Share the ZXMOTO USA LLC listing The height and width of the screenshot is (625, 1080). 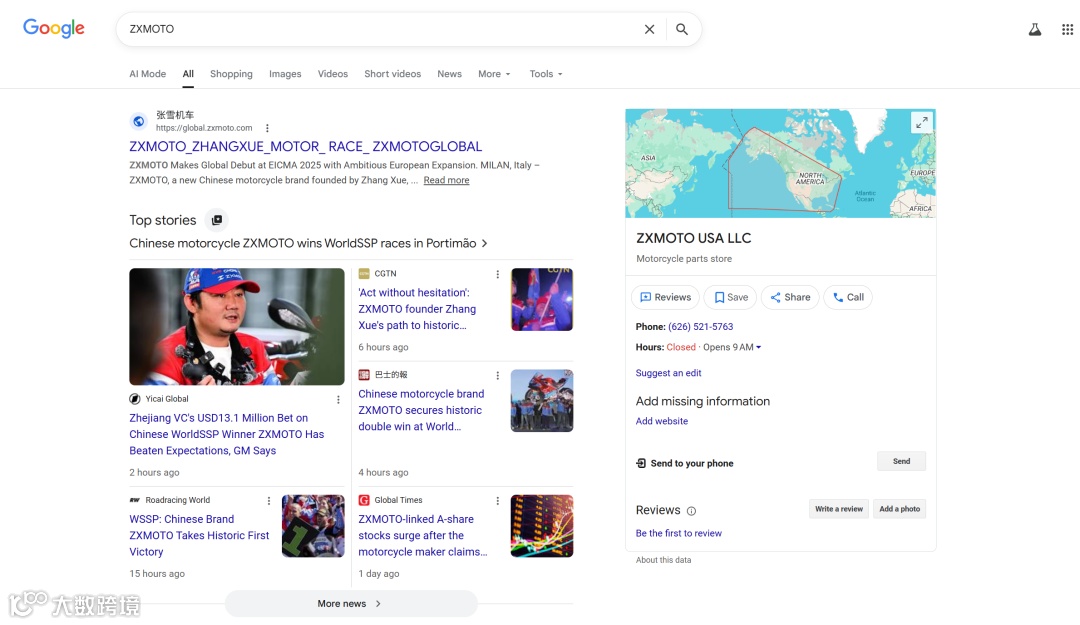point(790,297)
